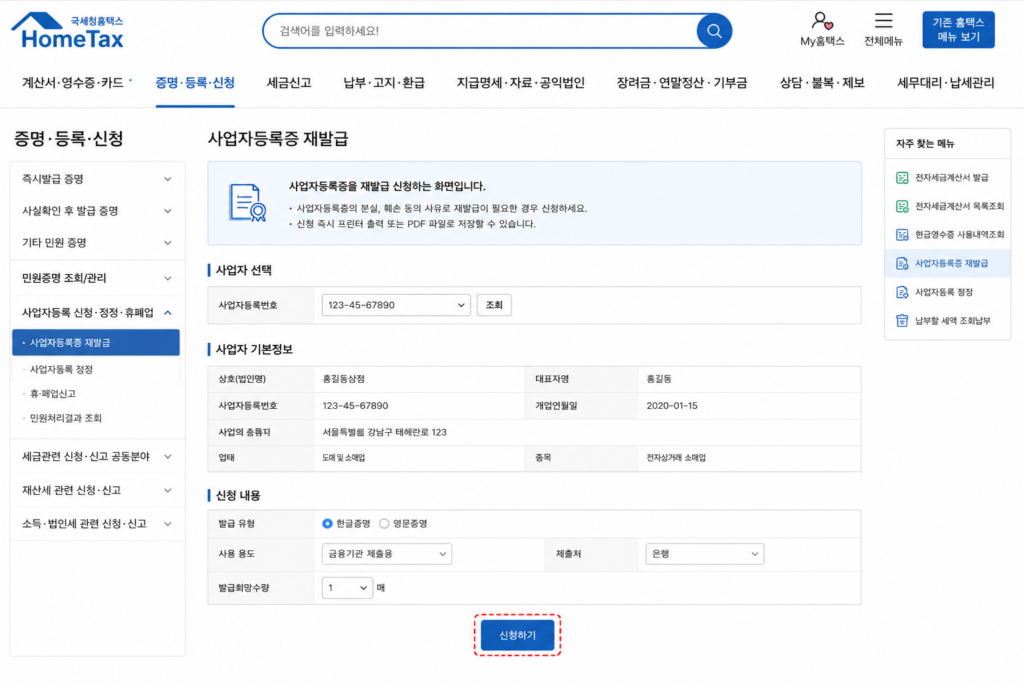The height and width of the screenshot is (683, 1024).
Task: Open 사업자등록번호 dropdown 123-45-67890
Action: 396,305
